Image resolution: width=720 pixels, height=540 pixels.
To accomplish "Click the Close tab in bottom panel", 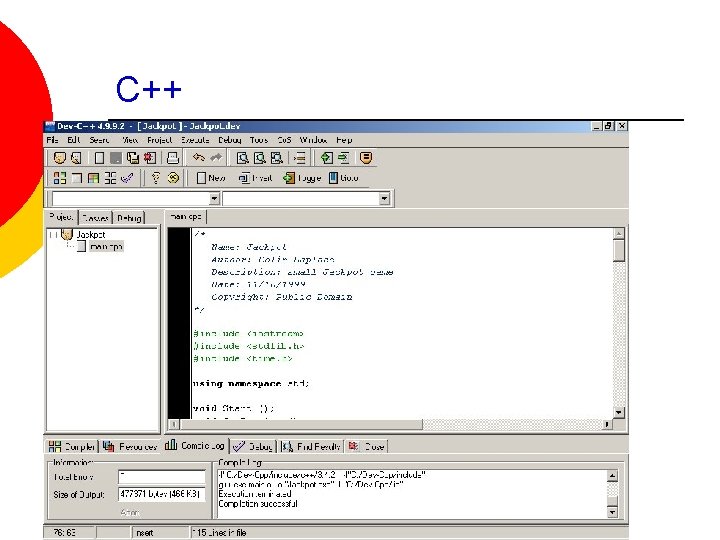I will point(366,446).
